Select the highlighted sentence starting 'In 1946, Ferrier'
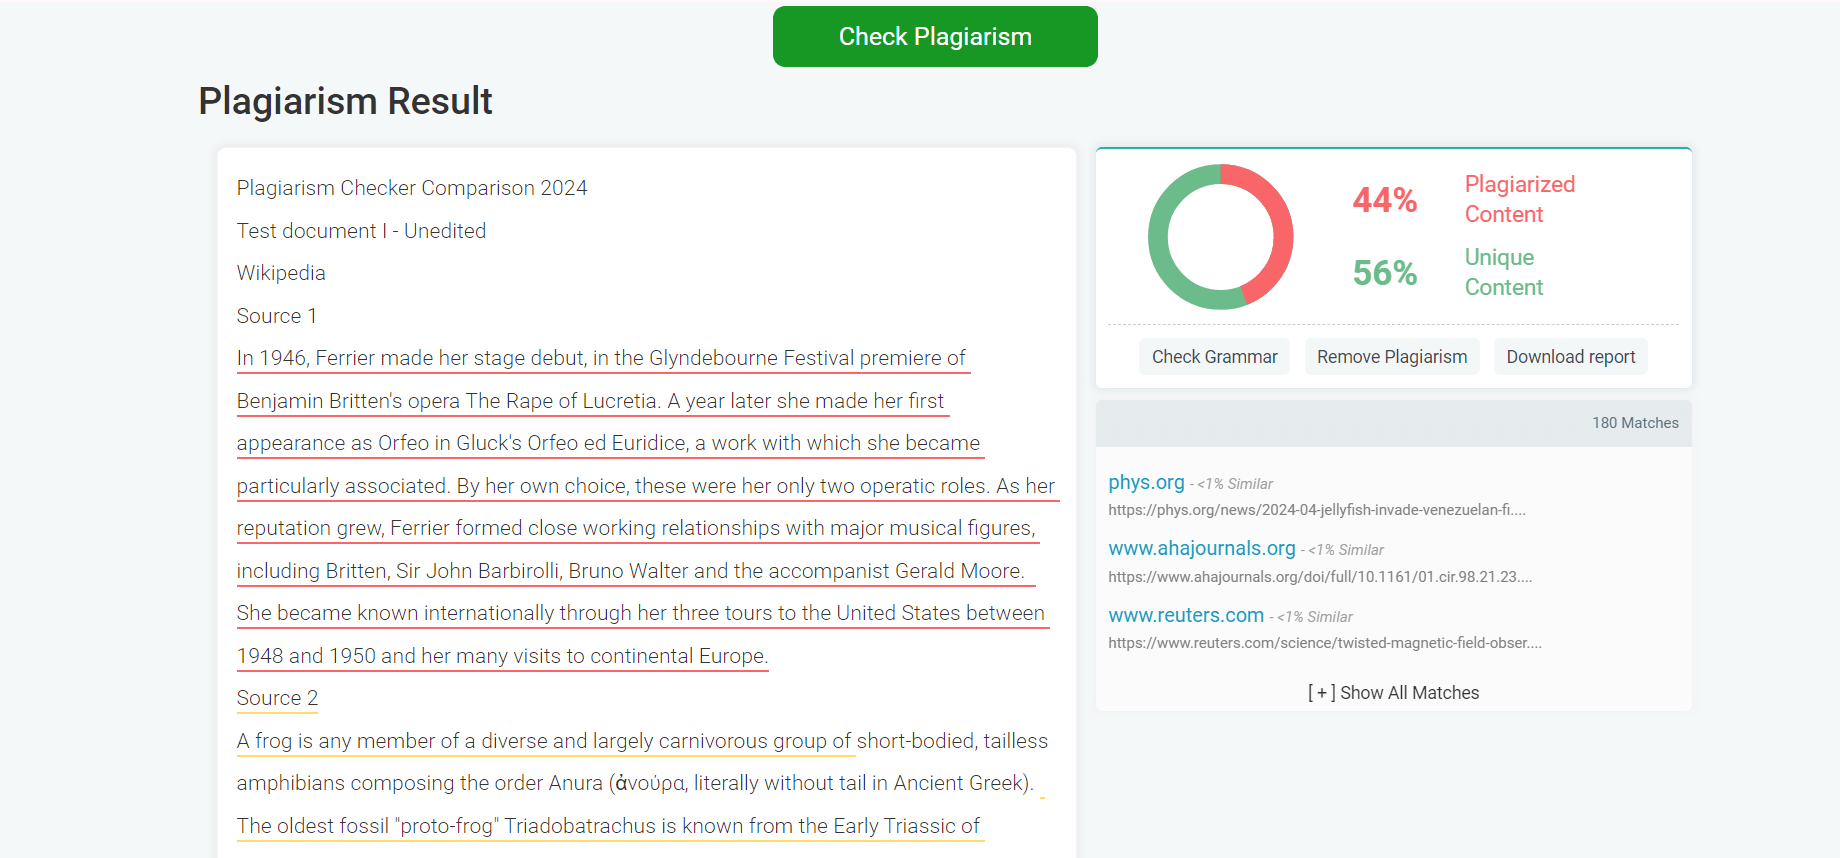Screen dimensions: 1840x858 600,358
